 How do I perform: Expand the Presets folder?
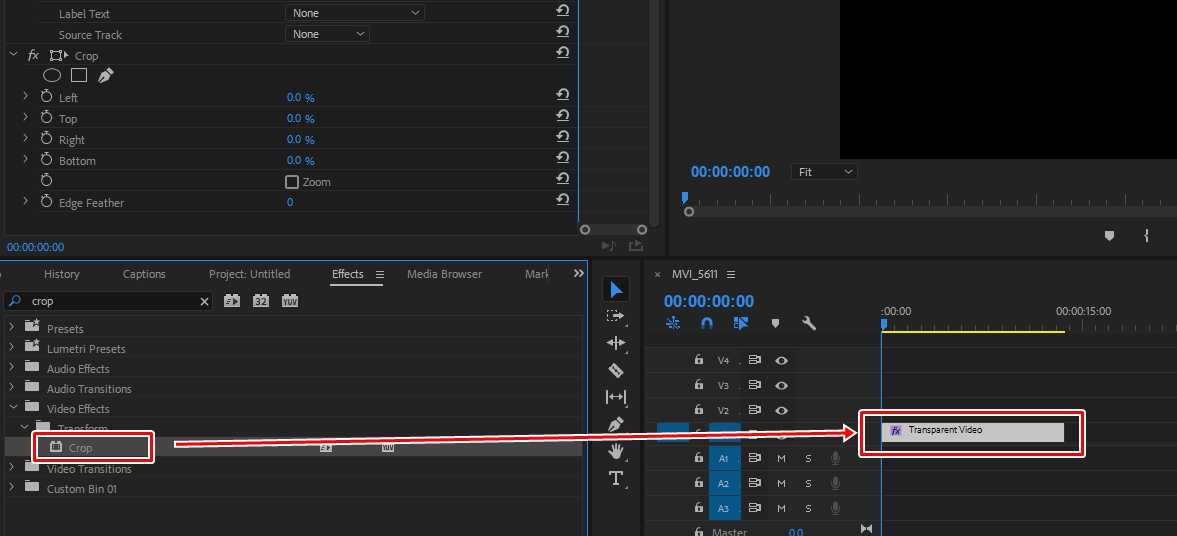[x=11, y=327]
